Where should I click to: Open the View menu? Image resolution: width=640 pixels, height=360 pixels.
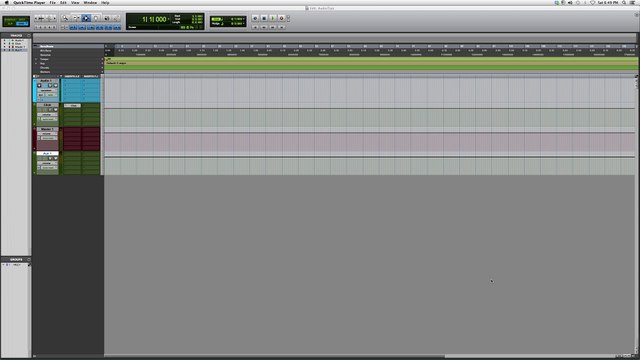(x=75, y=2)
